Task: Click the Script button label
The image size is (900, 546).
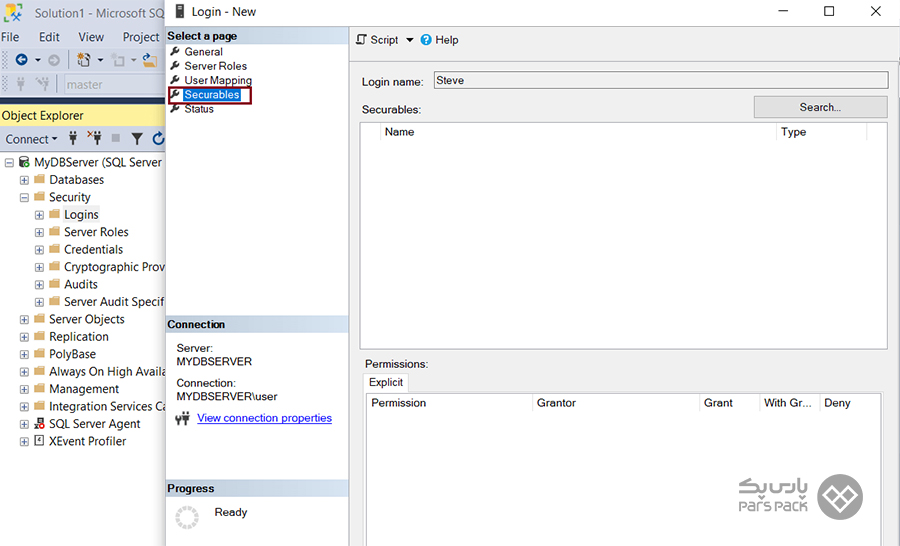Action: [384, 40]
